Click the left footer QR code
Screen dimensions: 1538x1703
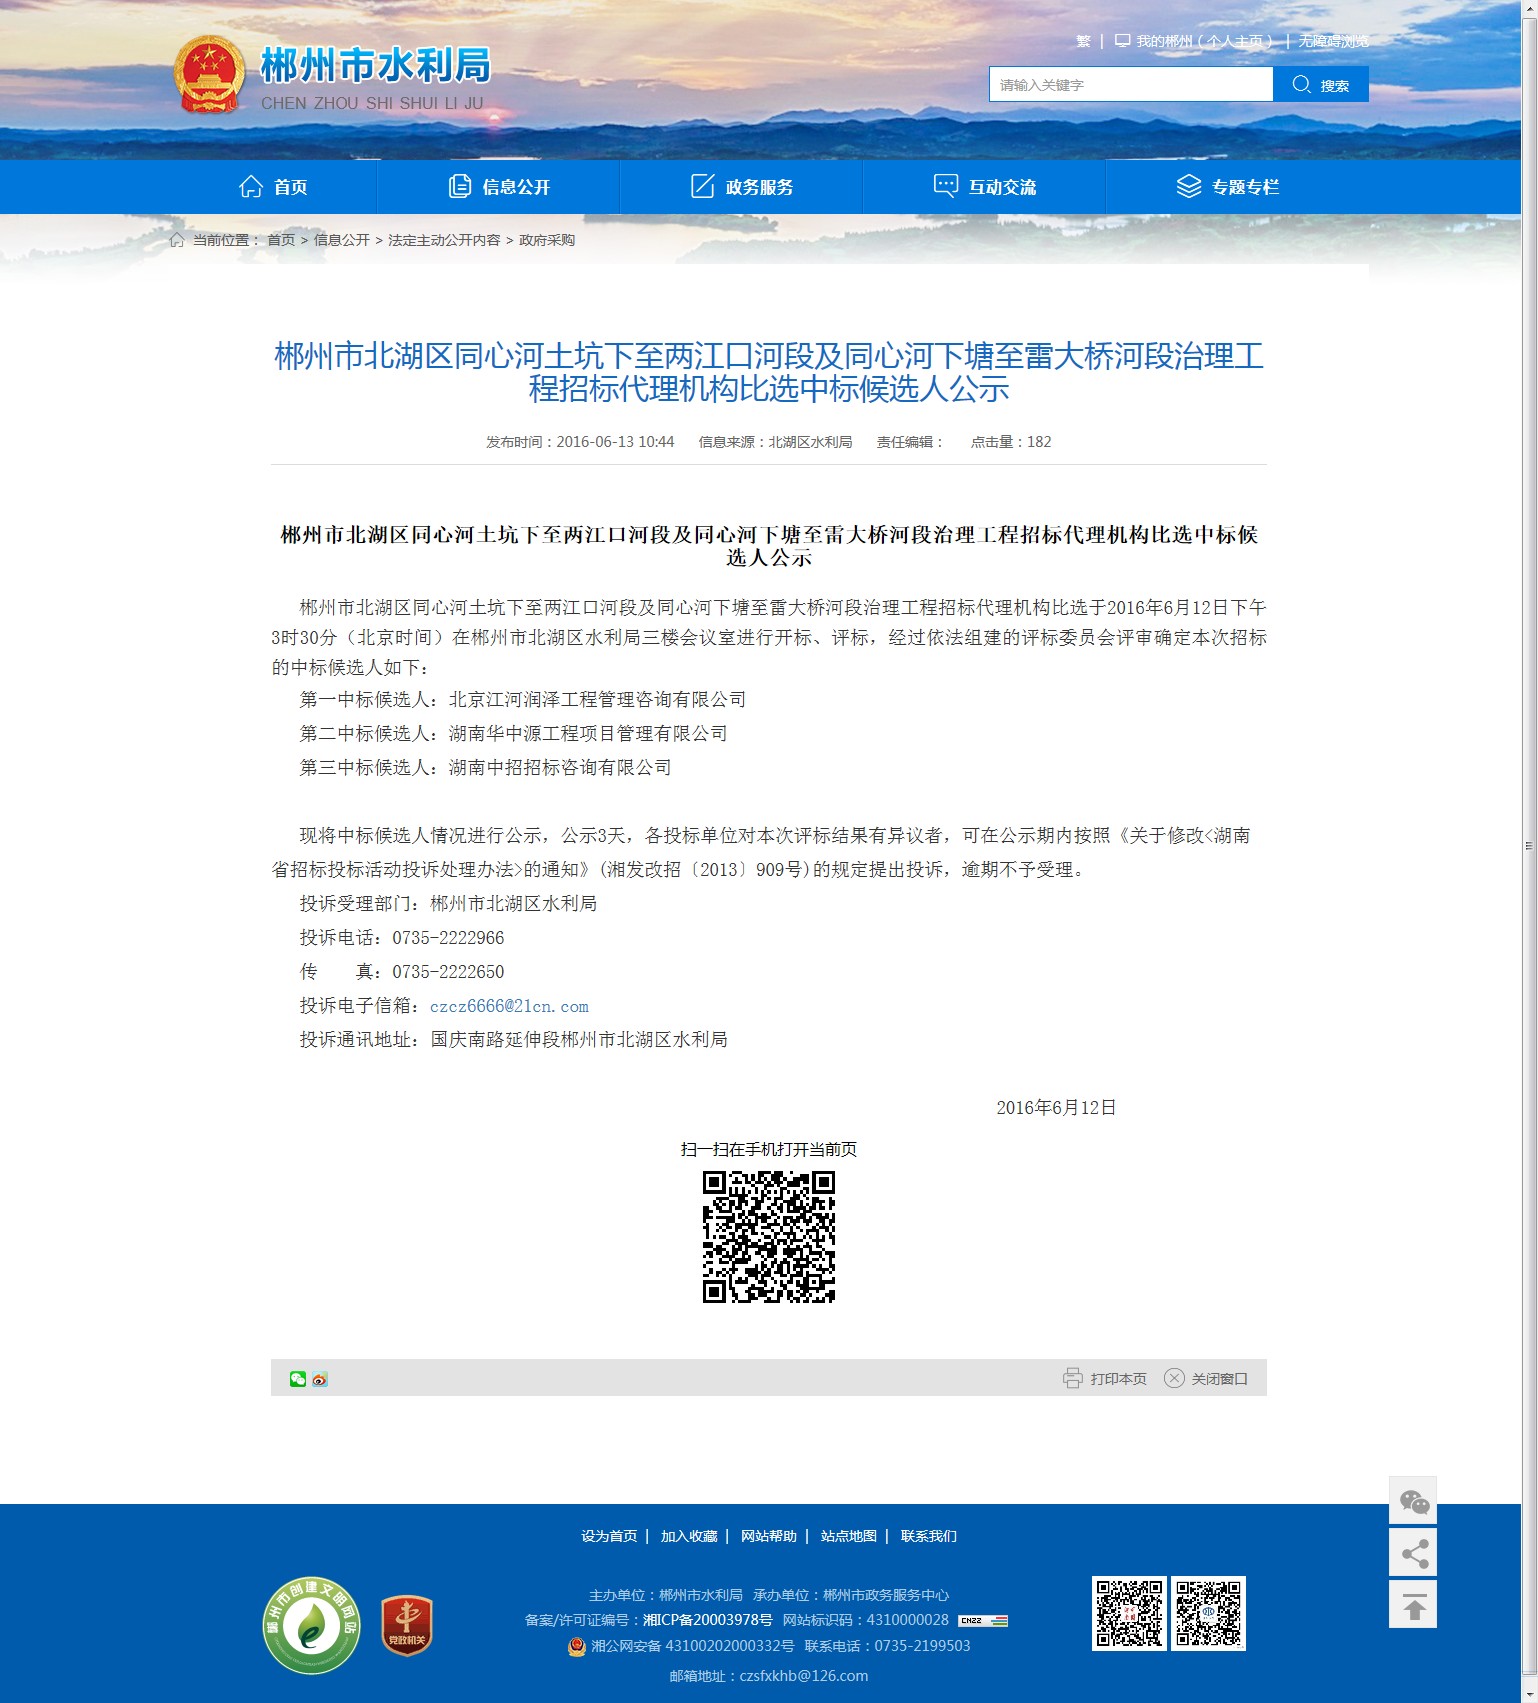(1129, 1613)
